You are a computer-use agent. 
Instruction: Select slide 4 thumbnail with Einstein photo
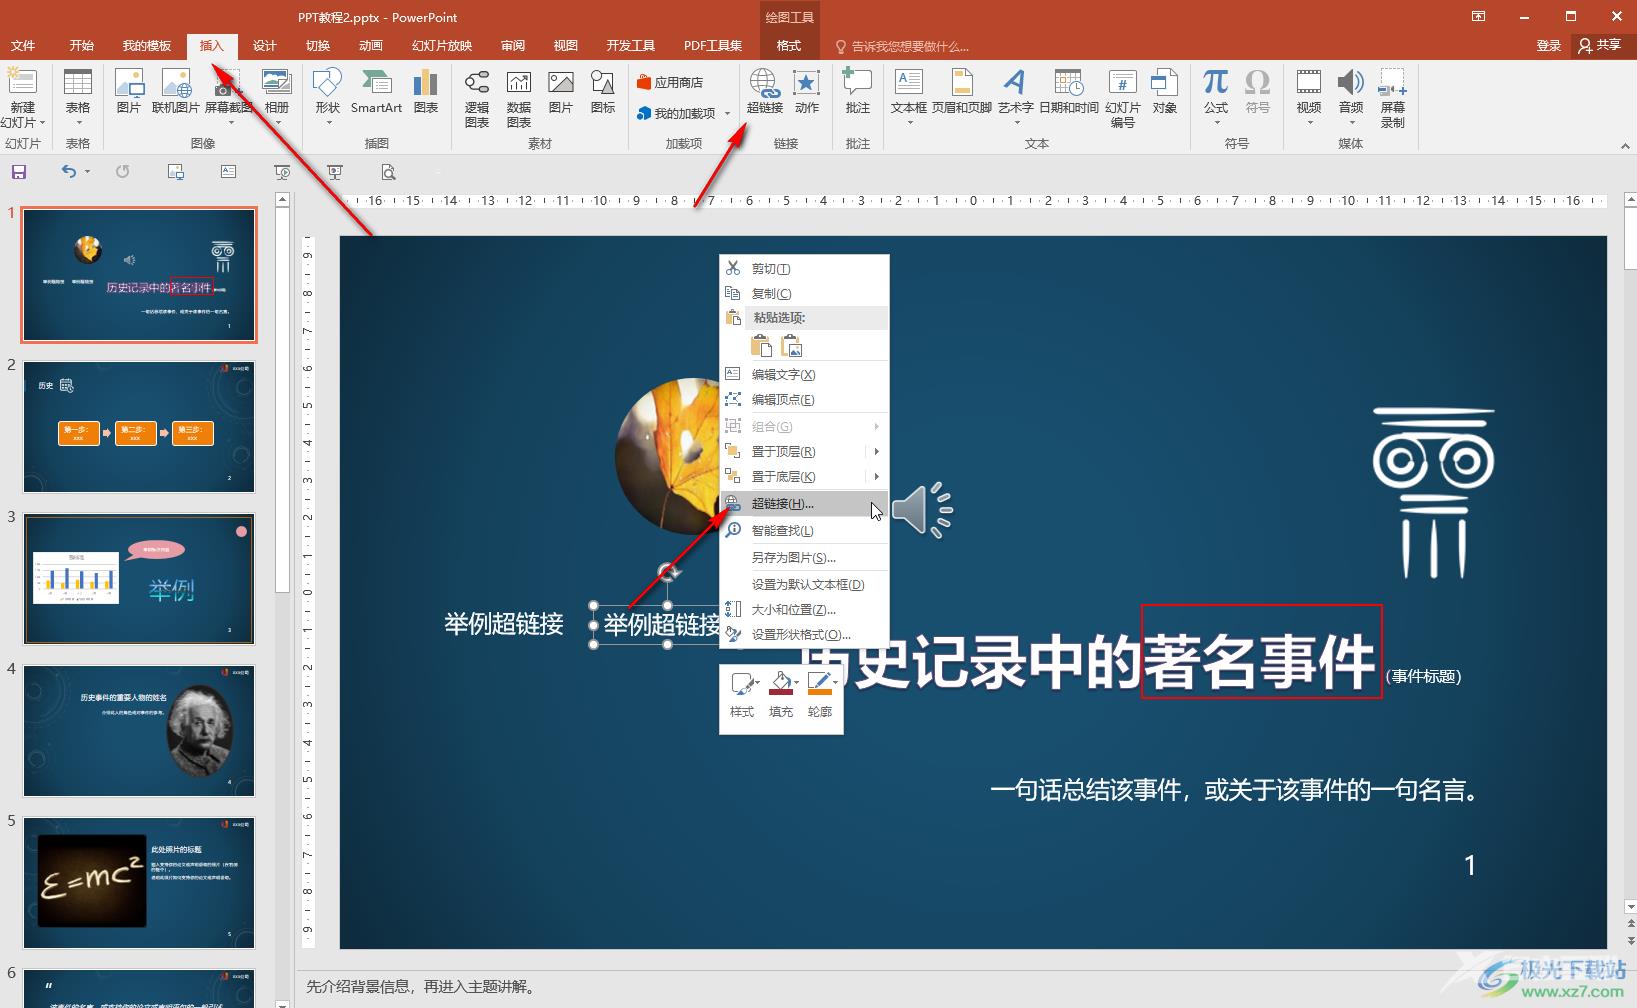139,731
